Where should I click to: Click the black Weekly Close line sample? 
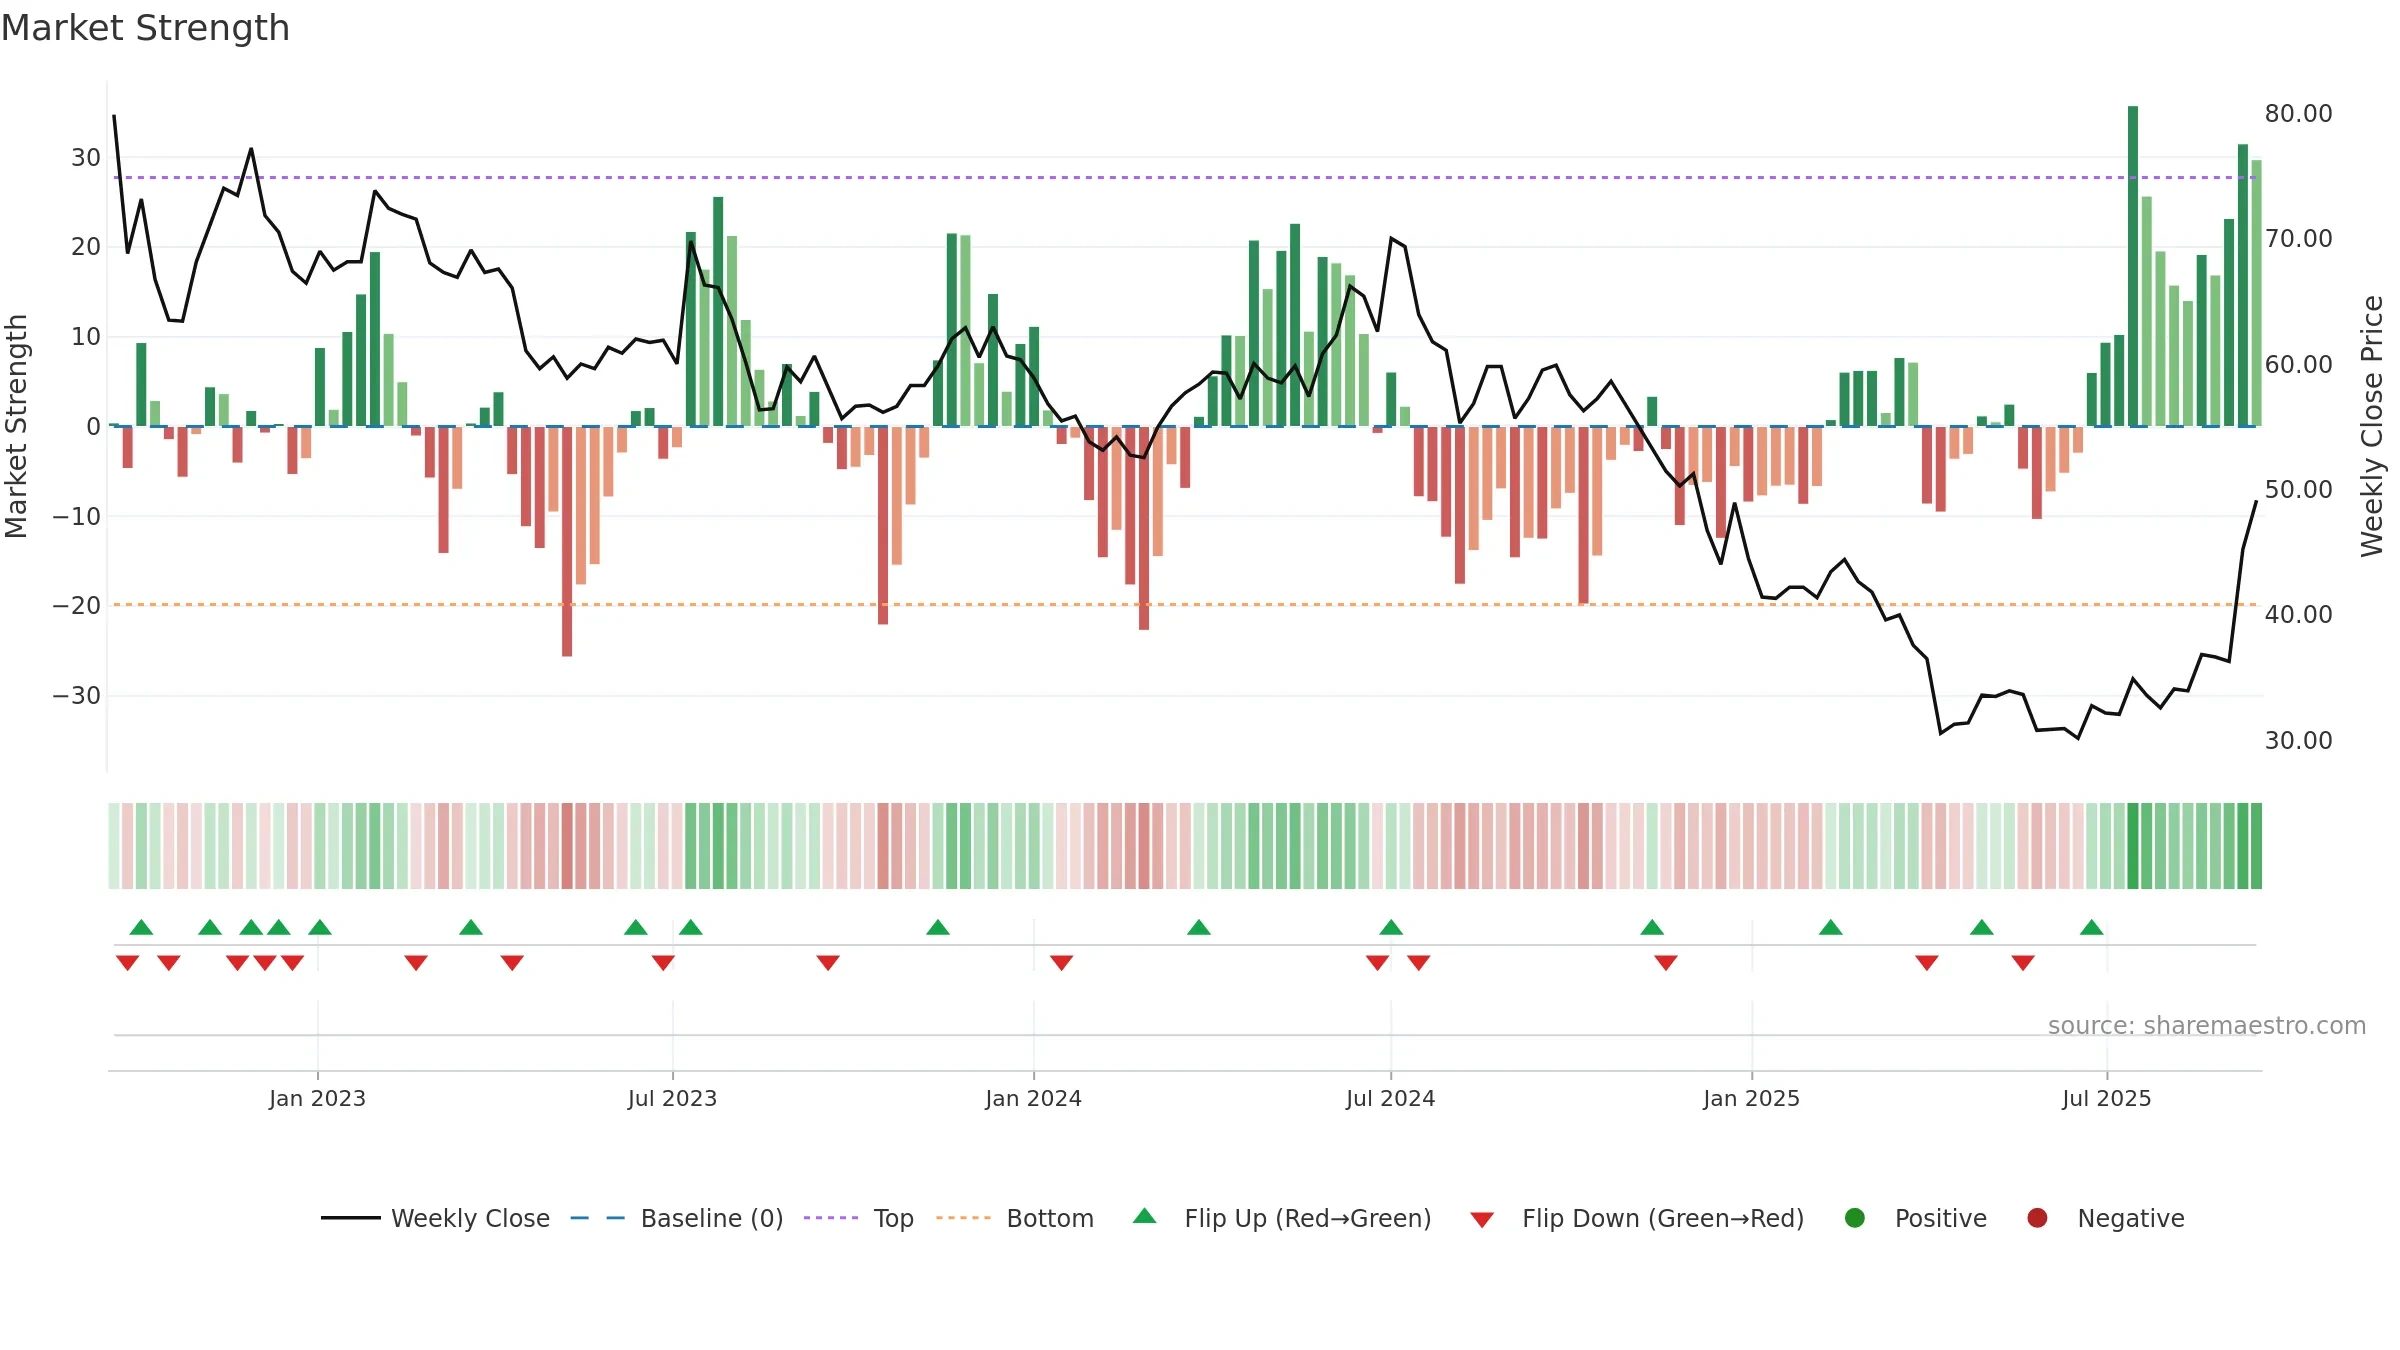(x=351, y=1218)
